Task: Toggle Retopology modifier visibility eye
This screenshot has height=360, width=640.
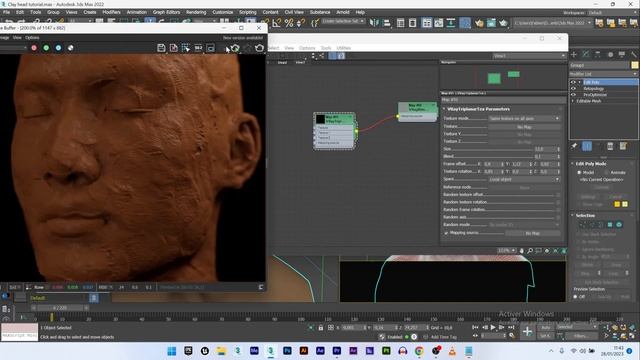Action: [x=573, y=88]
